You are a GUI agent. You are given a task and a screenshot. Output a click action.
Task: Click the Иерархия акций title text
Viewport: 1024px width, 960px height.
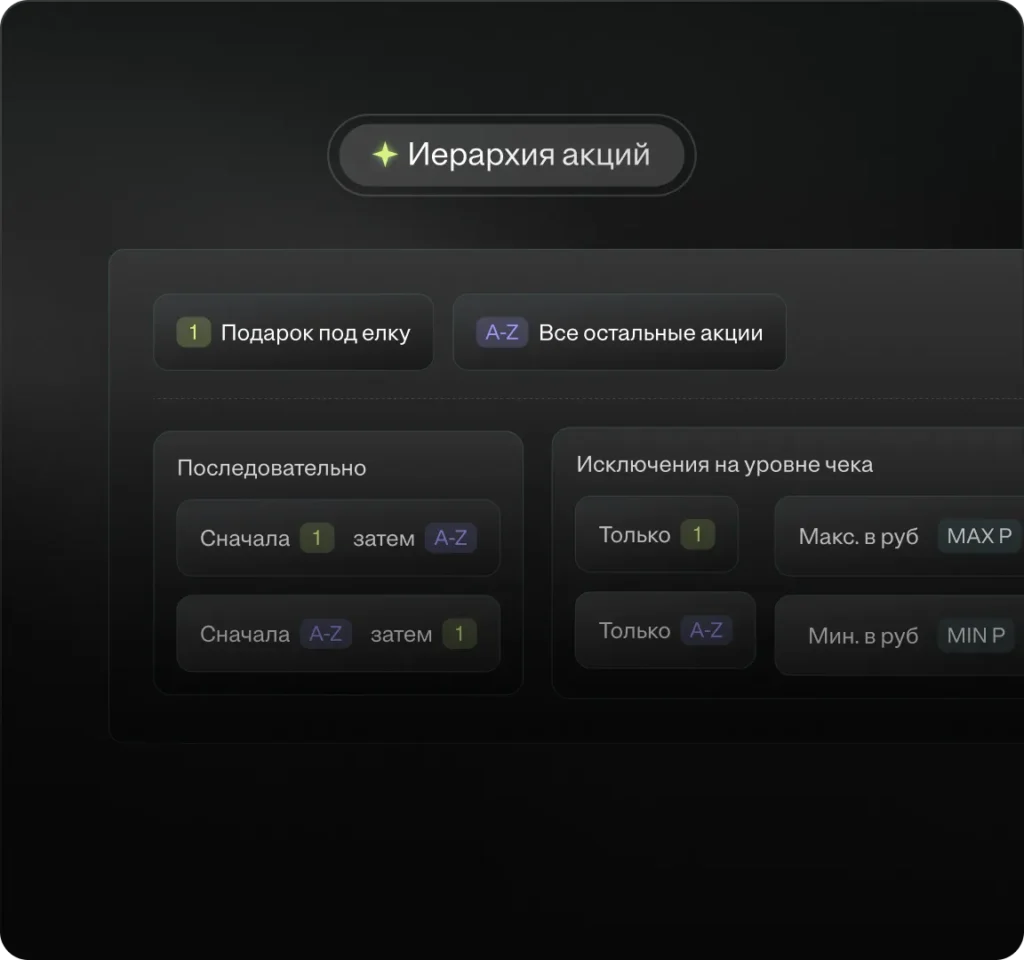(x=528, y=155)
